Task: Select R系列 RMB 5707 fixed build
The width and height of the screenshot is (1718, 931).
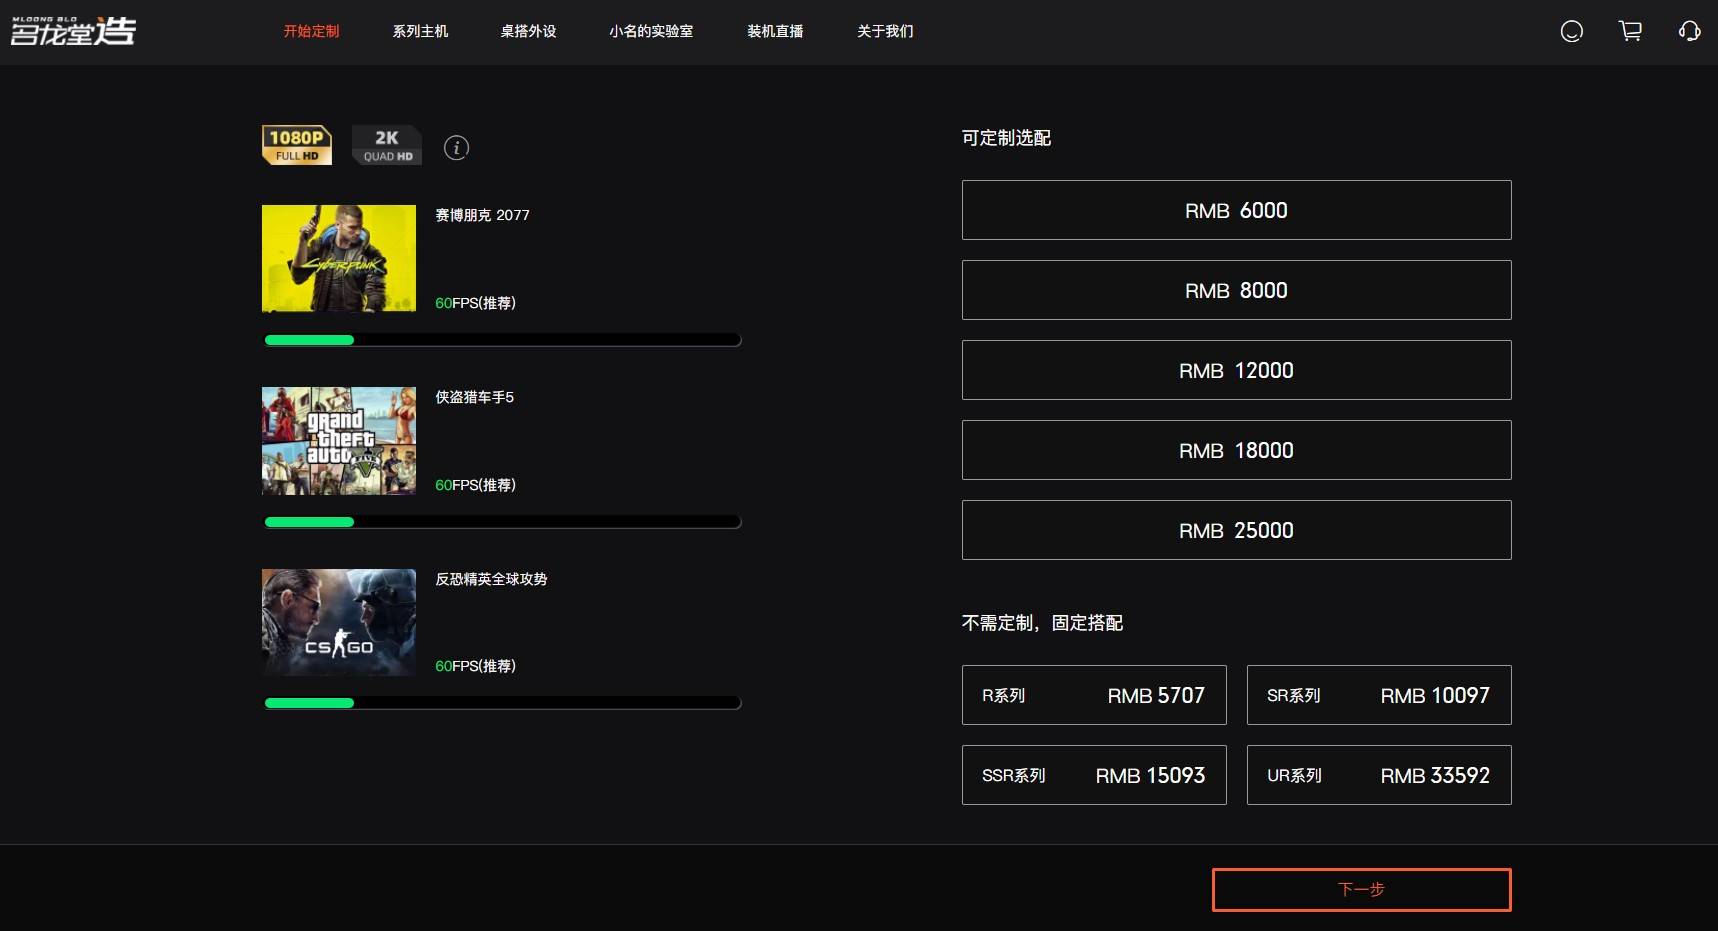Action: pos(1094,695)
